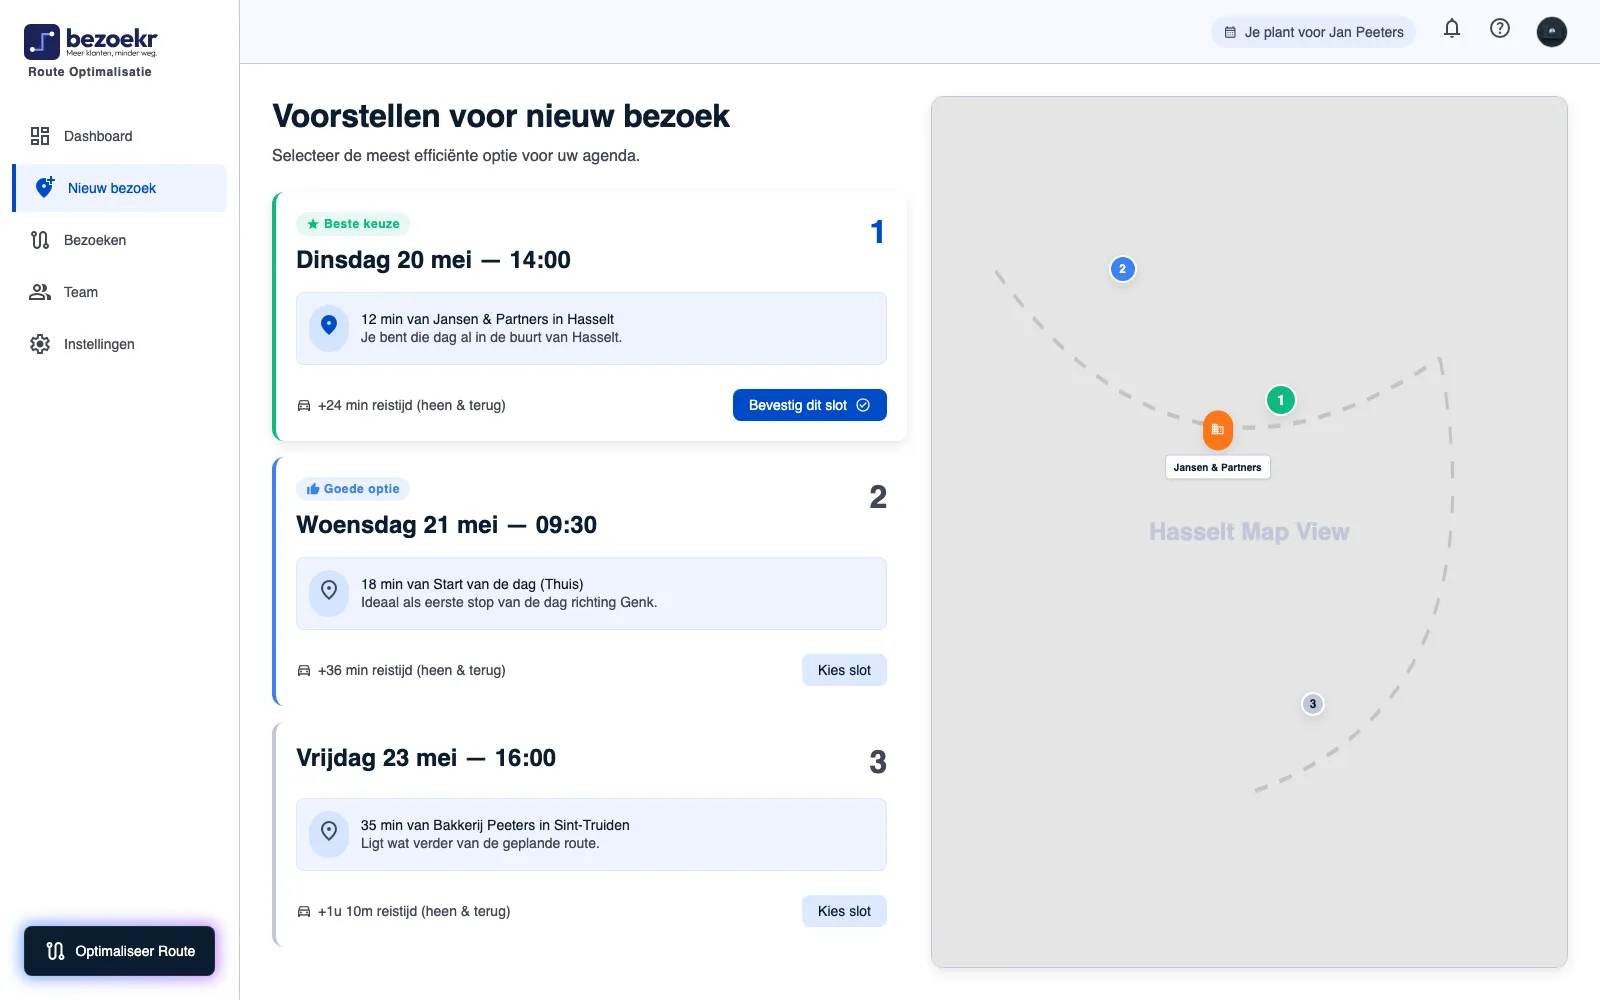
Task: Select the Nieuw bezoek pin icon
Action: 45,187
